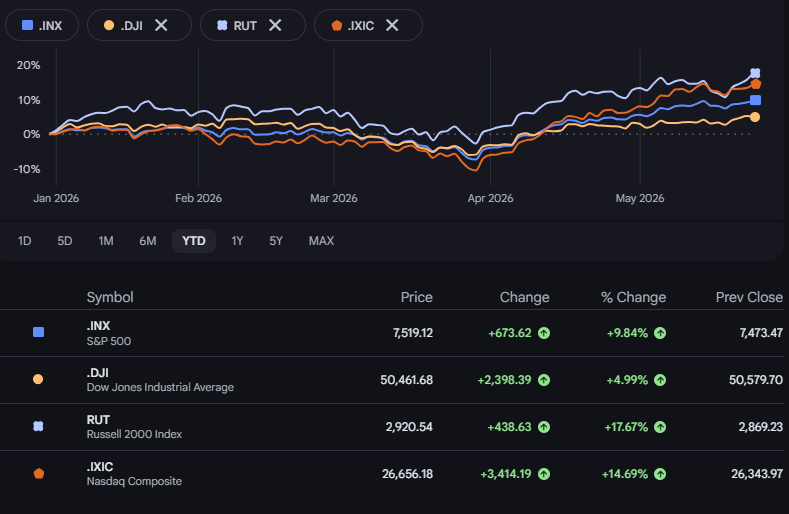This screenshot has width=789, height=514.
Task: Click the RUT chip label
Action: [x=245, y=26]
